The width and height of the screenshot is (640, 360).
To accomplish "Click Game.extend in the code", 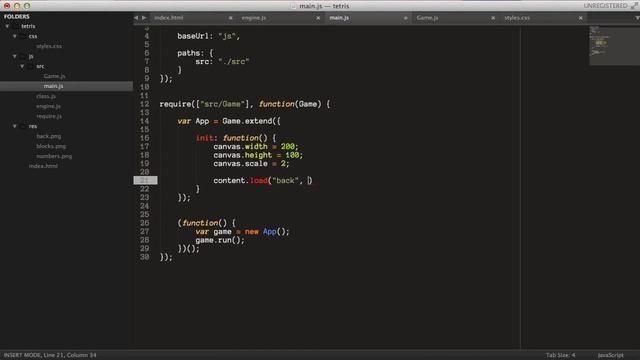I will [247, 121].
